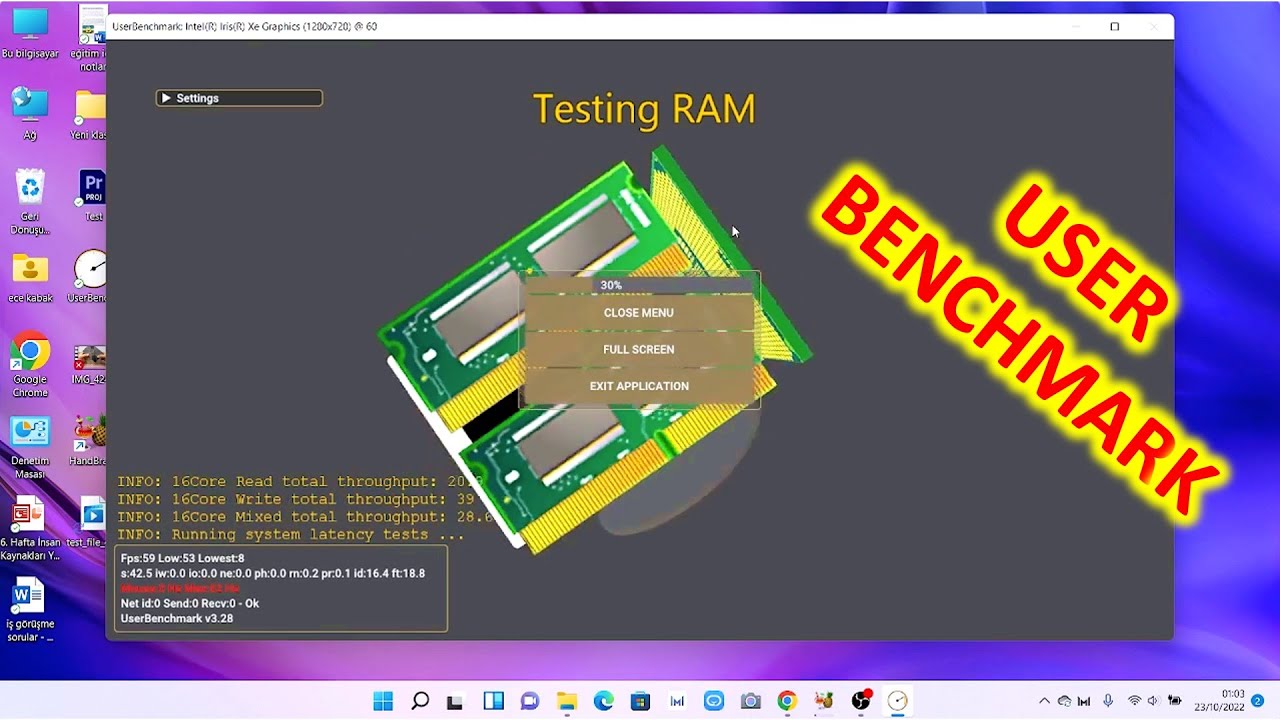Select 'iş görüşme sorular' Word document icon
1280x720 pixels.
[x=29, y=610]
